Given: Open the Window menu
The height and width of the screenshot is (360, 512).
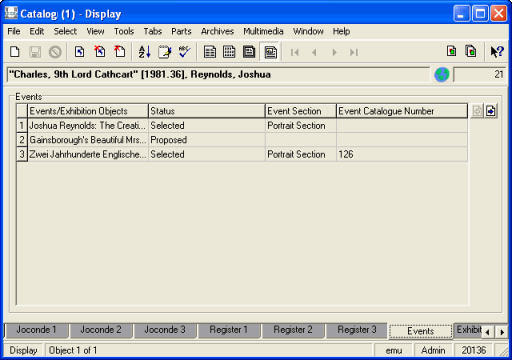Looking at the screenshot, I should 308,31.
